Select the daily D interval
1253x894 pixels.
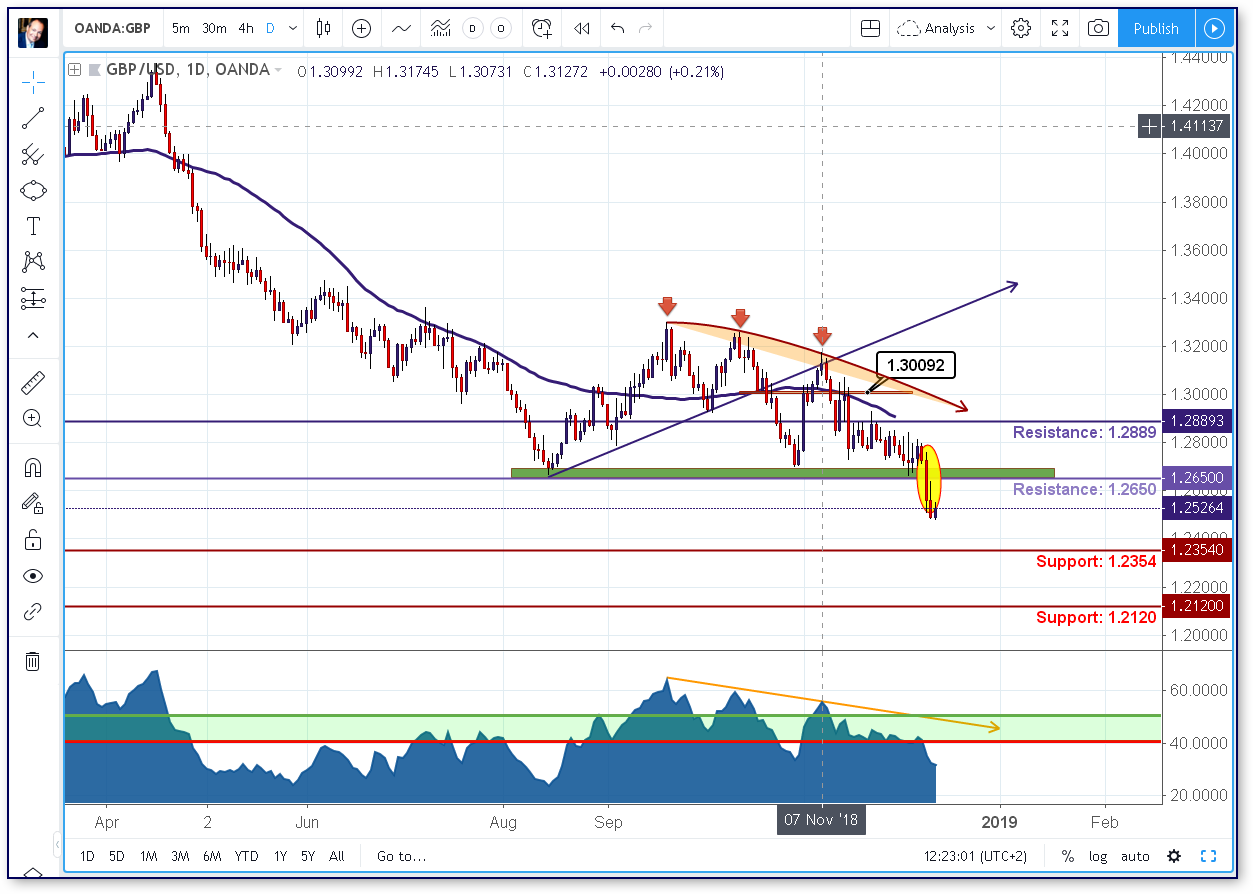(x=270, y=28)
